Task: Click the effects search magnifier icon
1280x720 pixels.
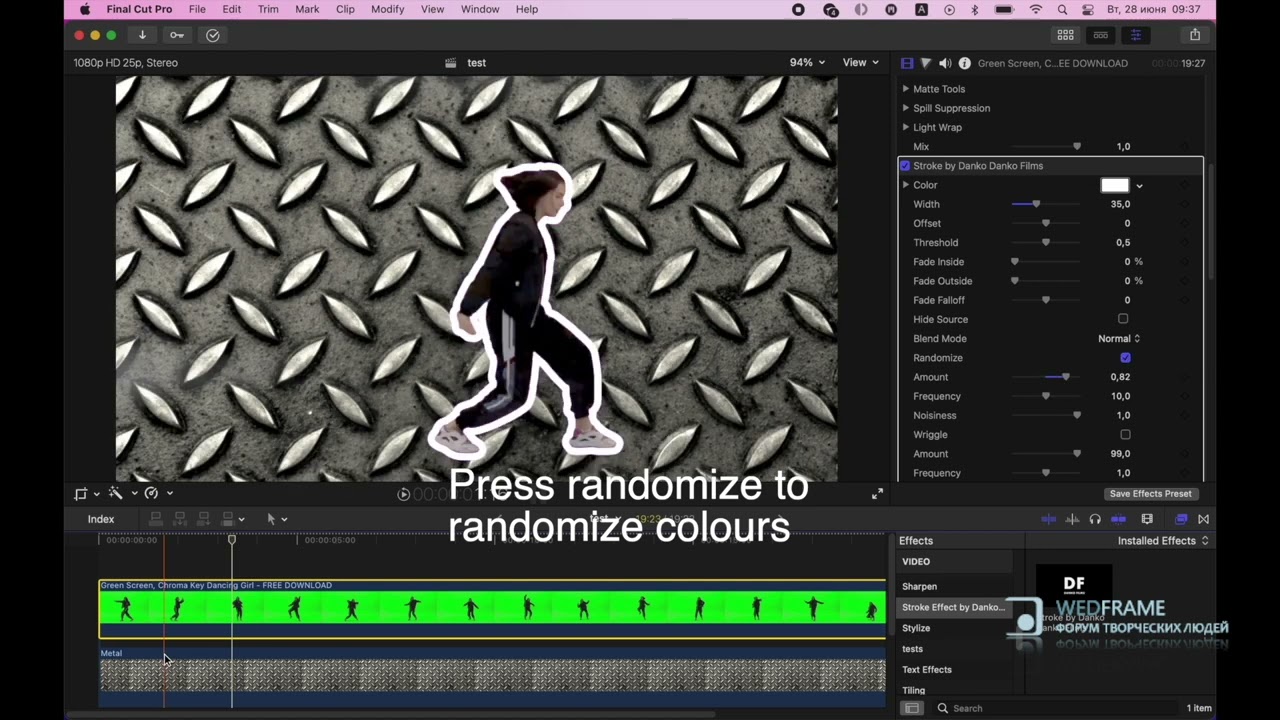Action: click(942, 708)
